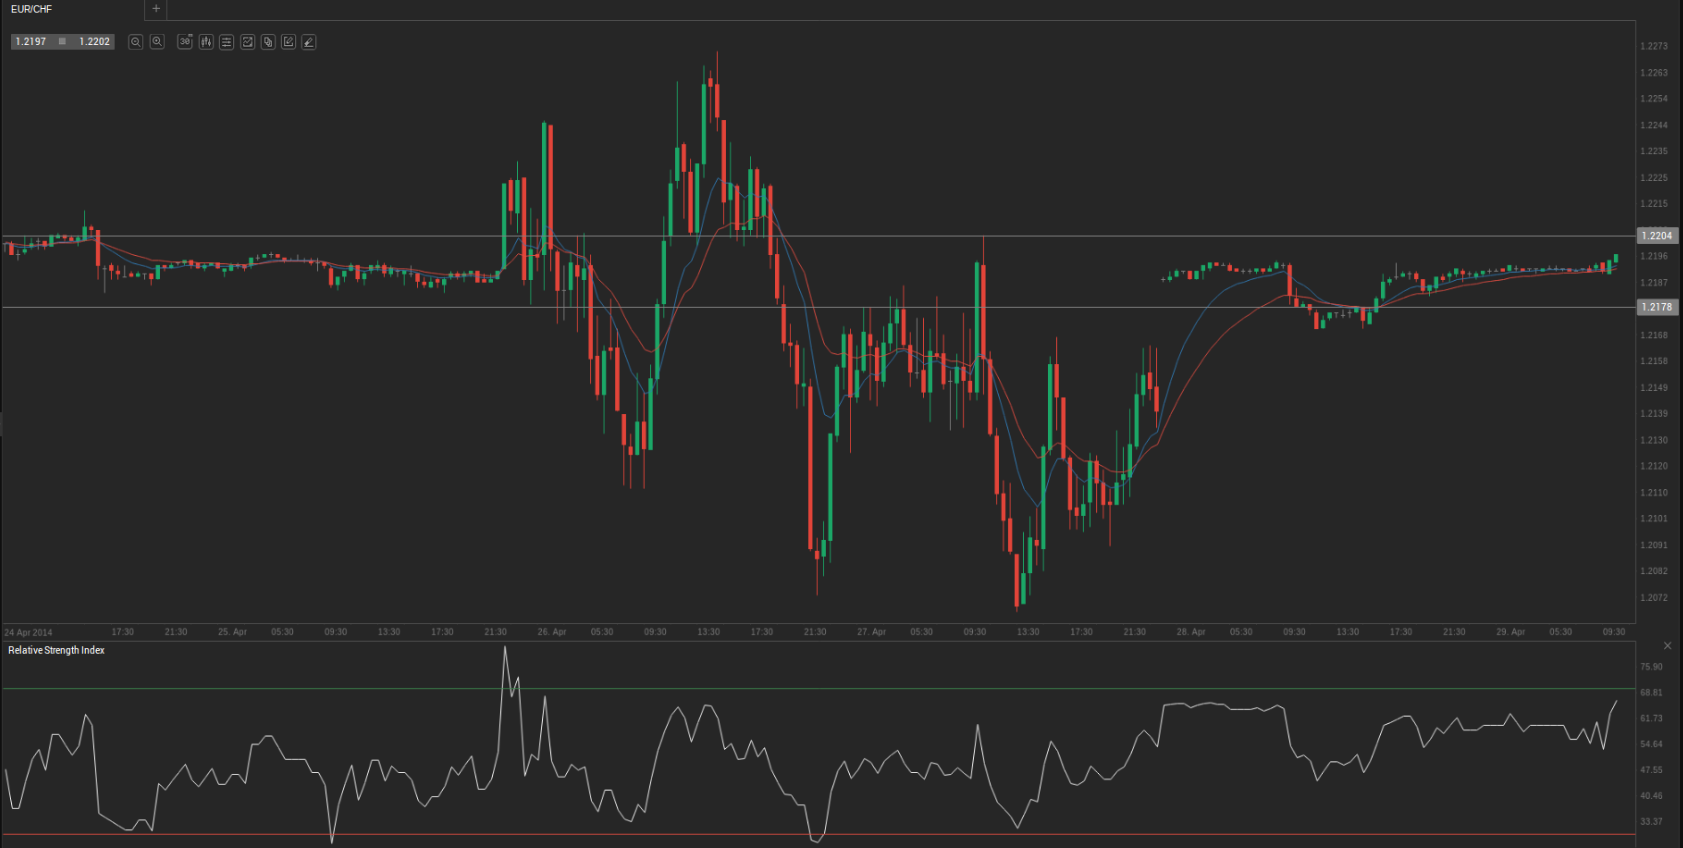
Task: Click the 26. Apr date label
Action: coord(552,632)
